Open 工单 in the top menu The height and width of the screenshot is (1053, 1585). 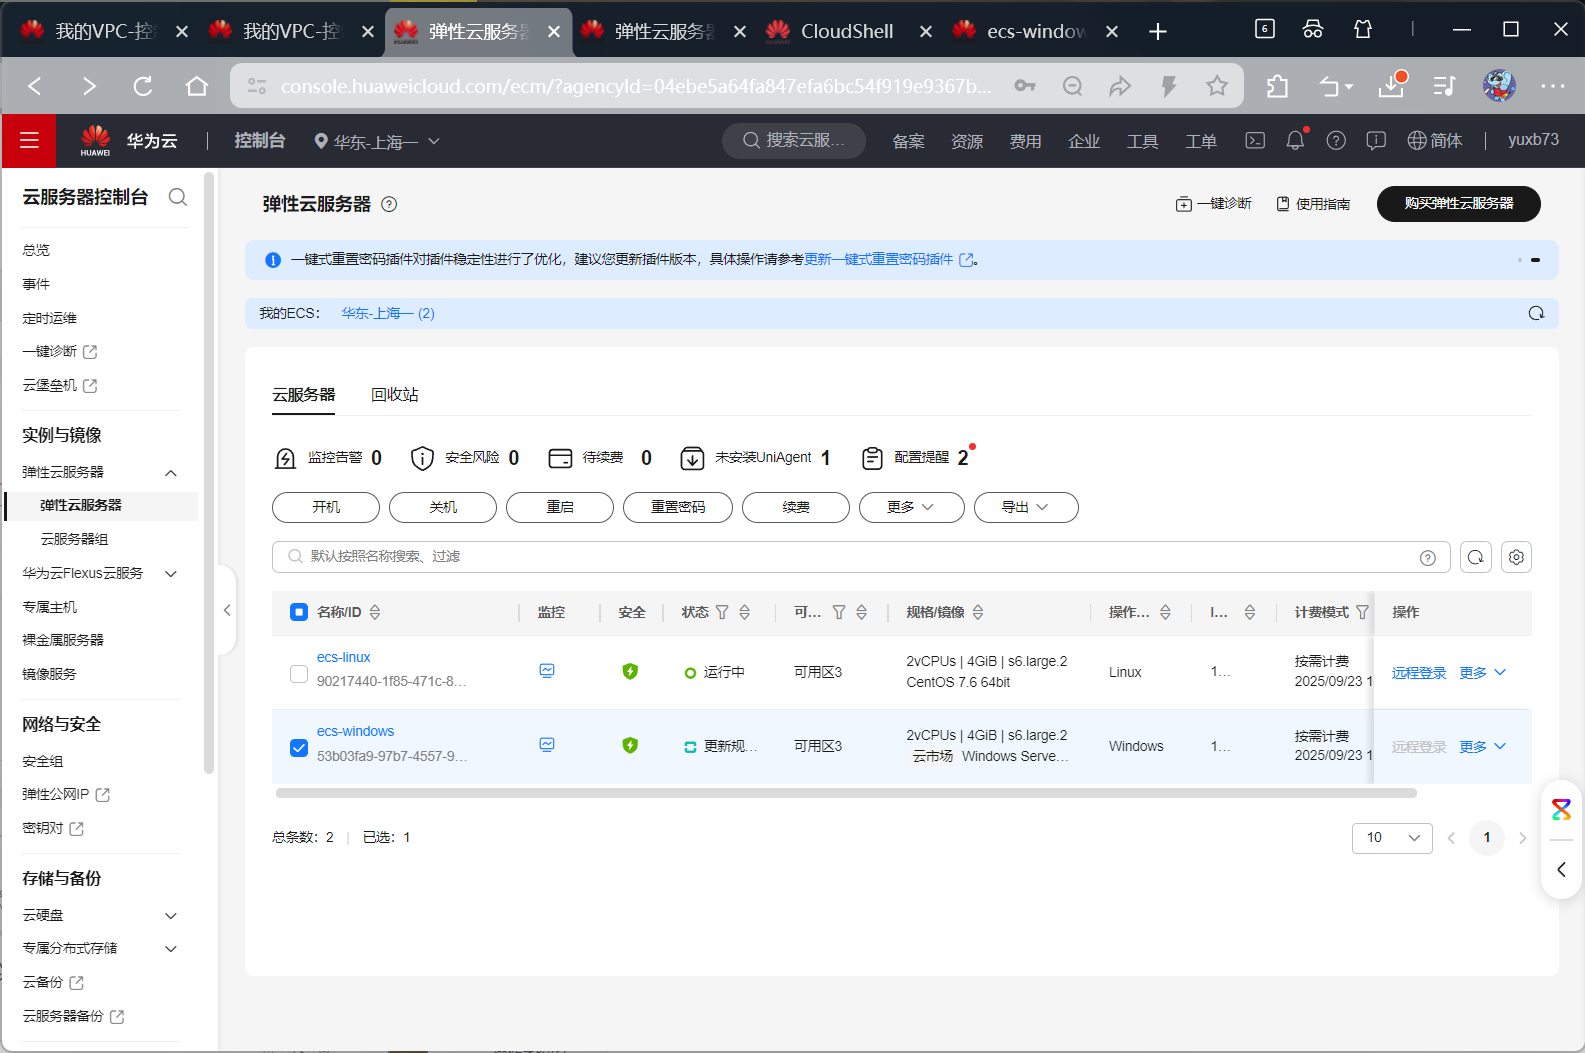[1201, 142]
